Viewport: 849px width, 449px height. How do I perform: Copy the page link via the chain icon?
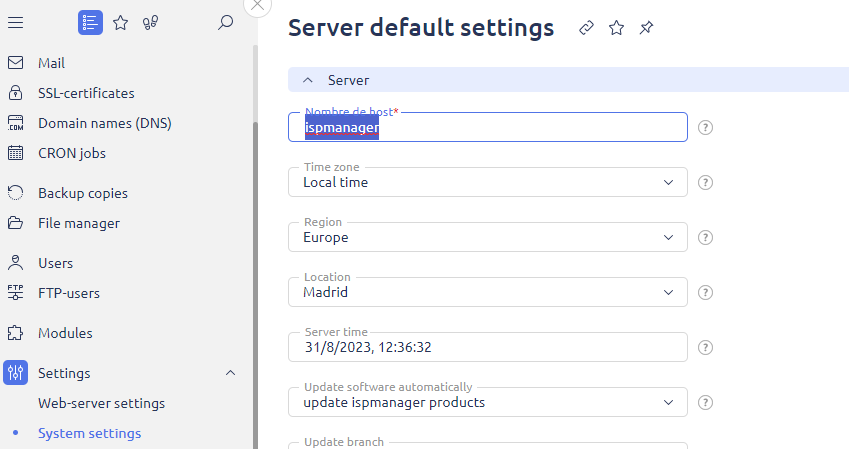click(586, 28)
